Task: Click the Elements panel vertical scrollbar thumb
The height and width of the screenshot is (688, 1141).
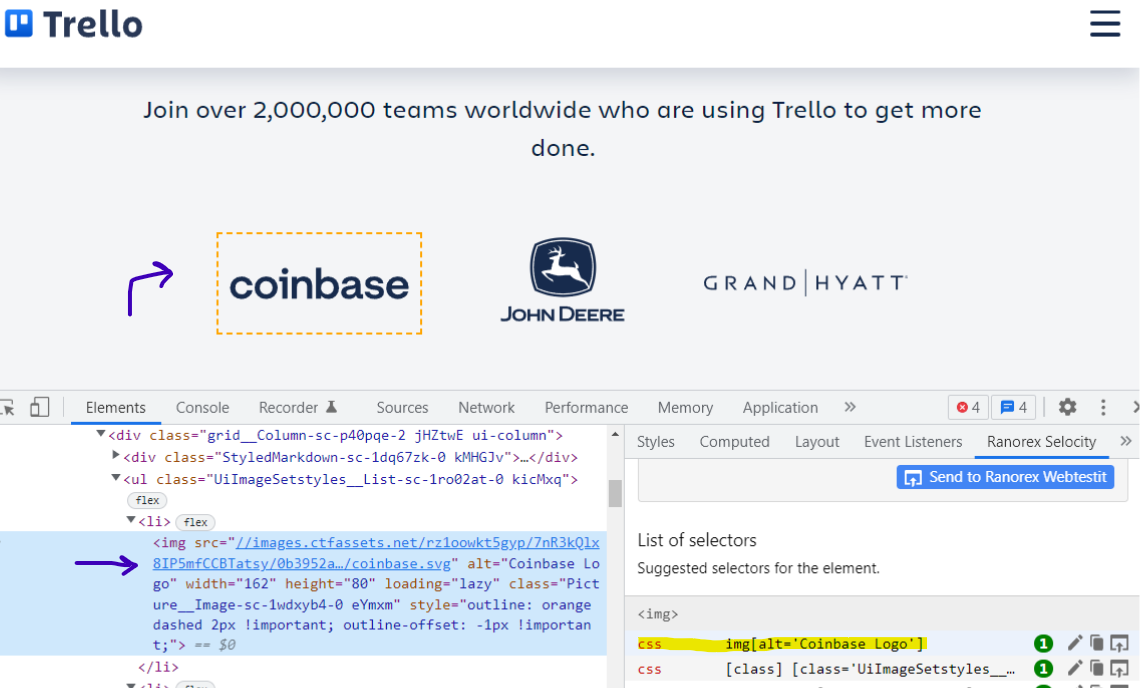Action: coord(615,493)
